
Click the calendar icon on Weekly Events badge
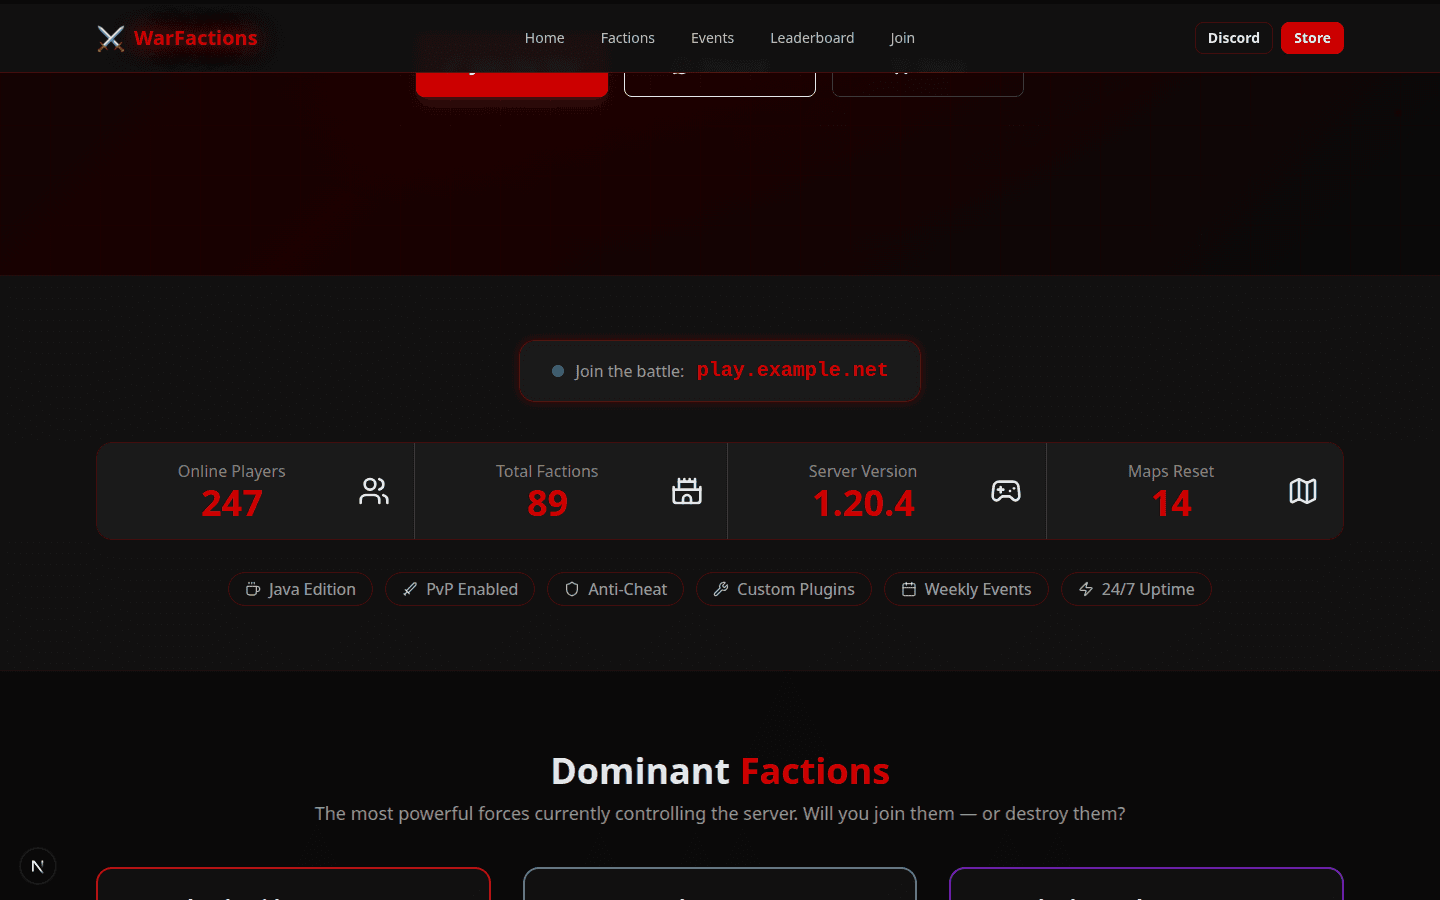(908, 589)
